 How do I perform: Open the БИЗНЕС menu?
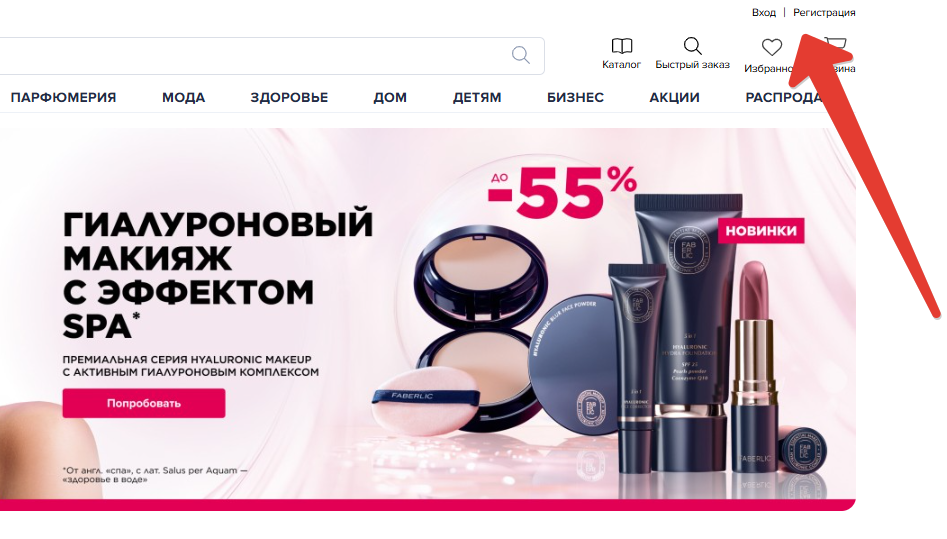coord(576,97)
